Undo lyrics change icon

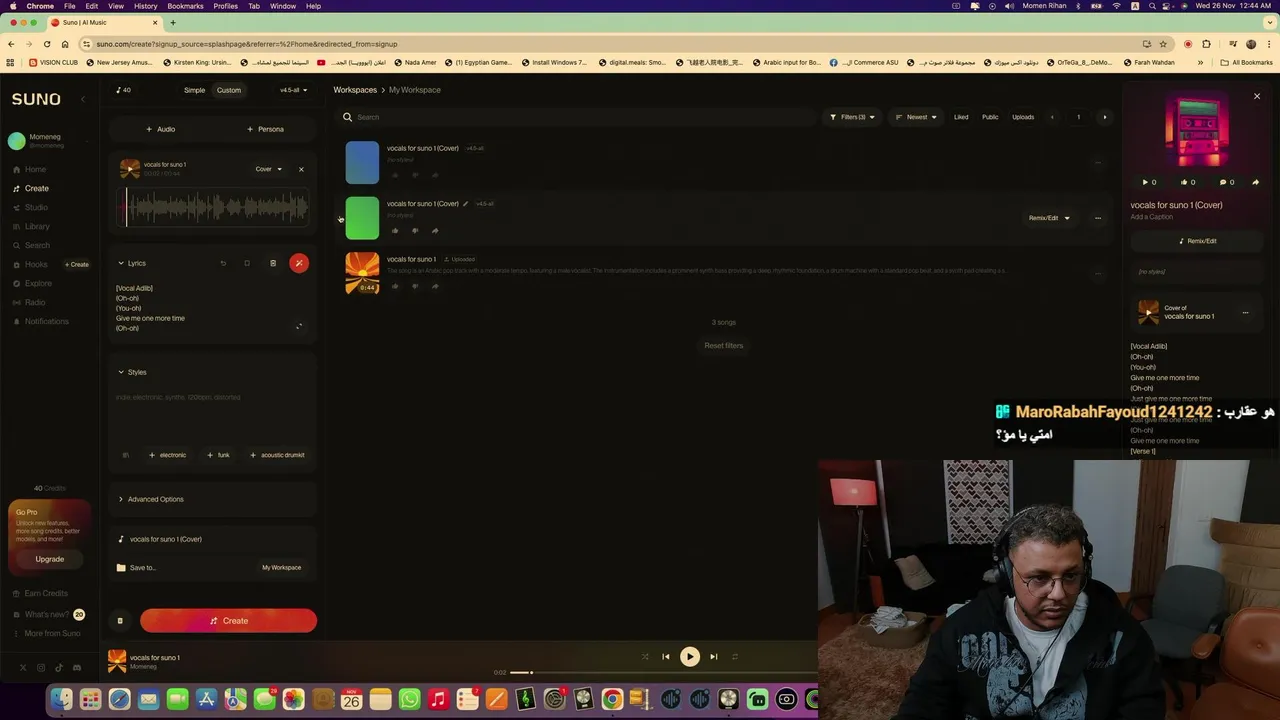(223, 263)
